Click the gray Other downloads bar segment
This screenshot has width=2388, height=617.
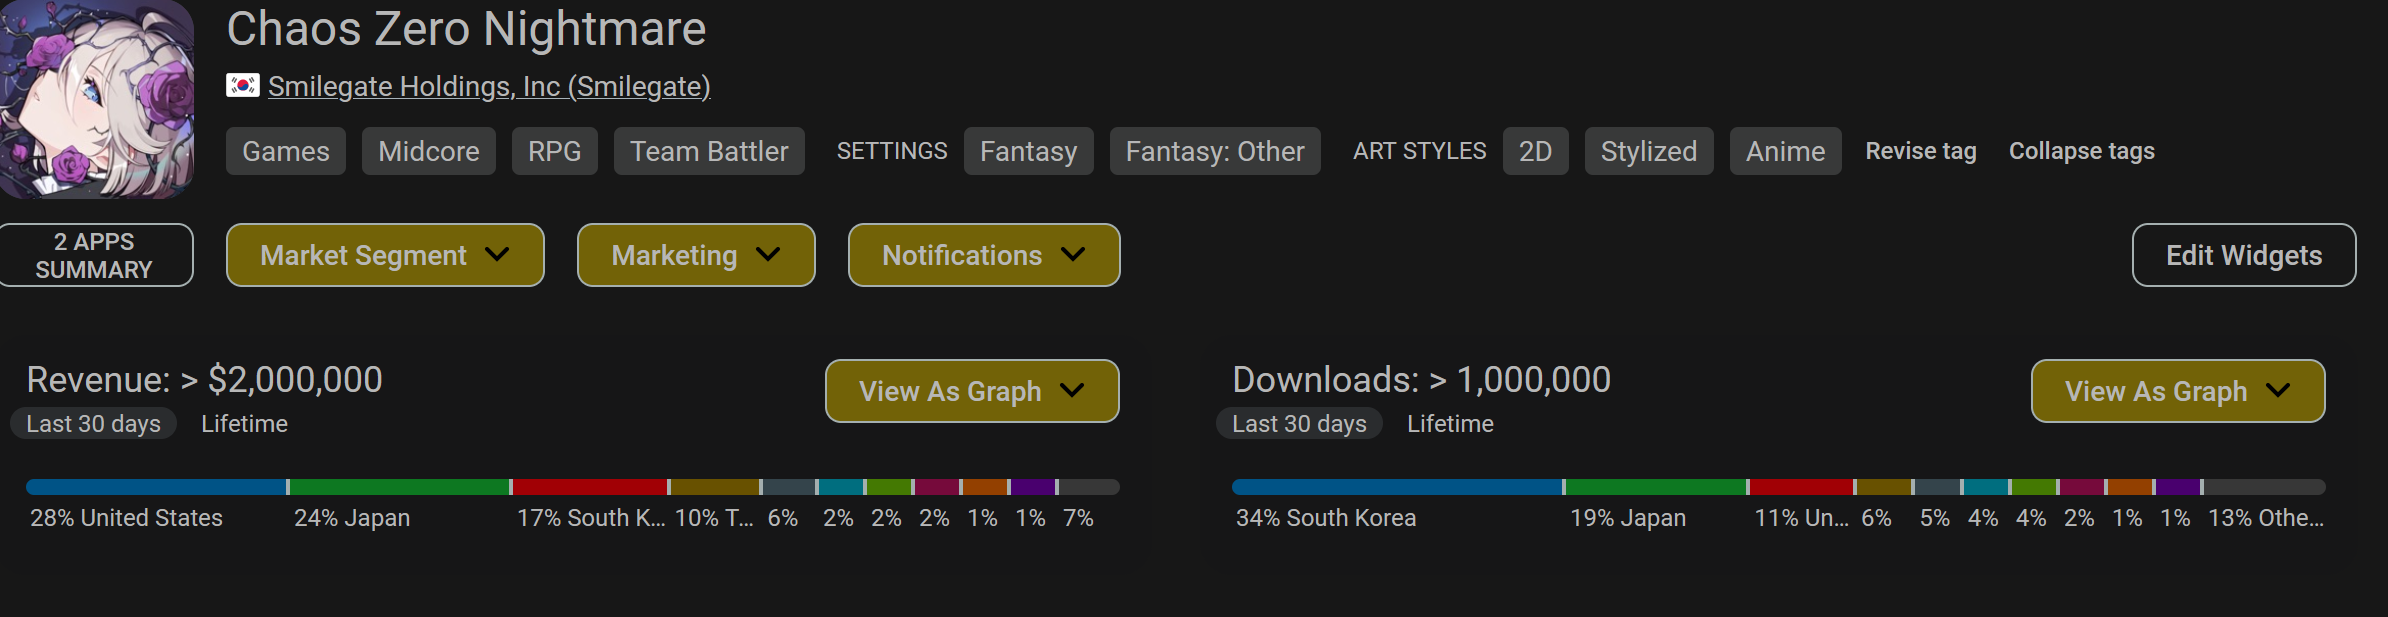[x=2265, y=487]
